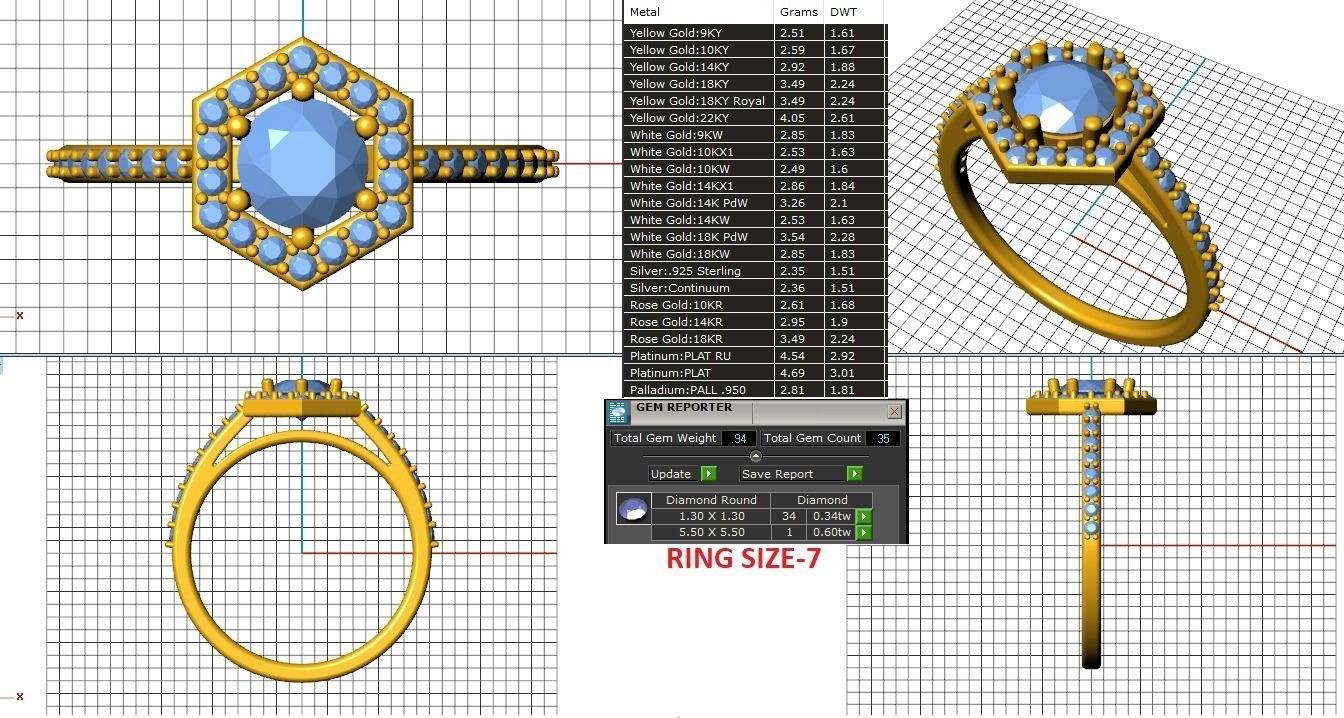Select the 'White Gold:18KW' row

tap(755, 254)
